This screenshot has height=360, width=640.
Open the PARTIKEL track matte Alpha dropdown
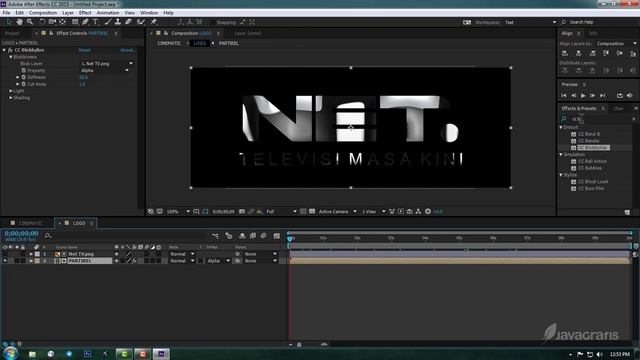[x=218, y=261]
